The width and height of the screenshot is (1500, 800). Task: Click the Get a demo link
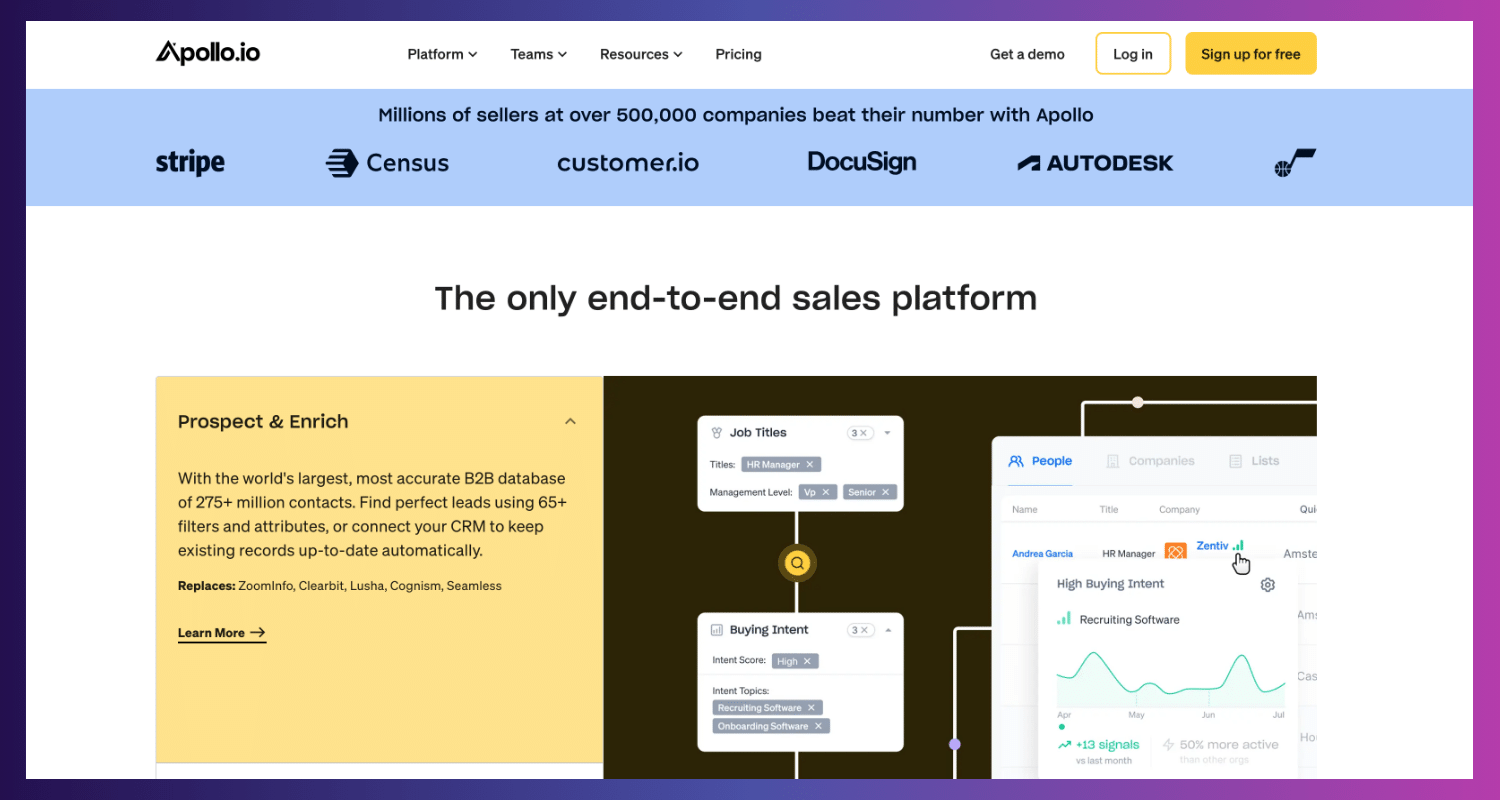(1027, 54)
